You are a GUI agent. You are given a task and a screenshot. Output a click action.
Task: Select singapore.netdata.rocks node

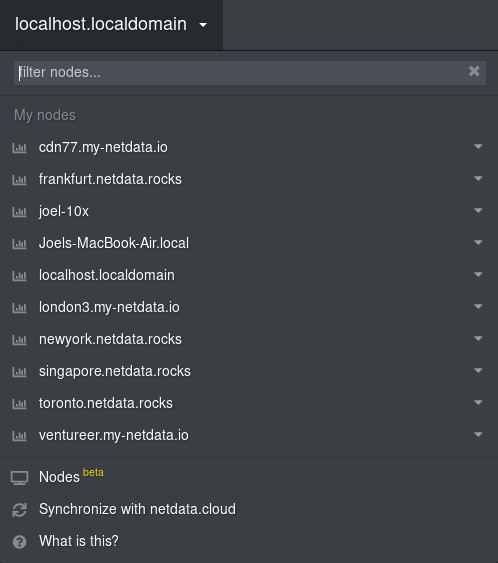pyautogui.click(x=115, y=371)
